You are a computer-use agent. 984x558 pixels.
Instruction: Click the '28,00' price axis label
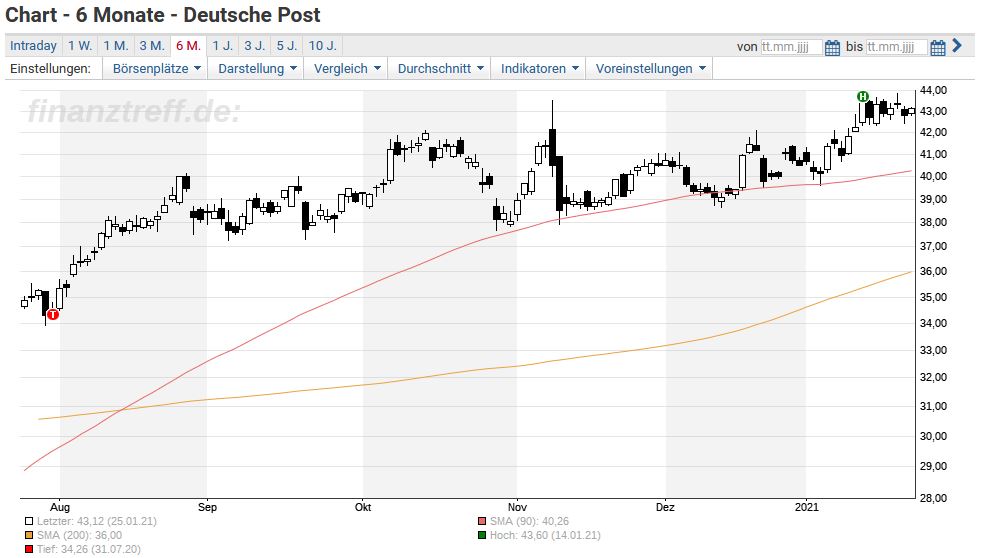[x=933, y=498]
